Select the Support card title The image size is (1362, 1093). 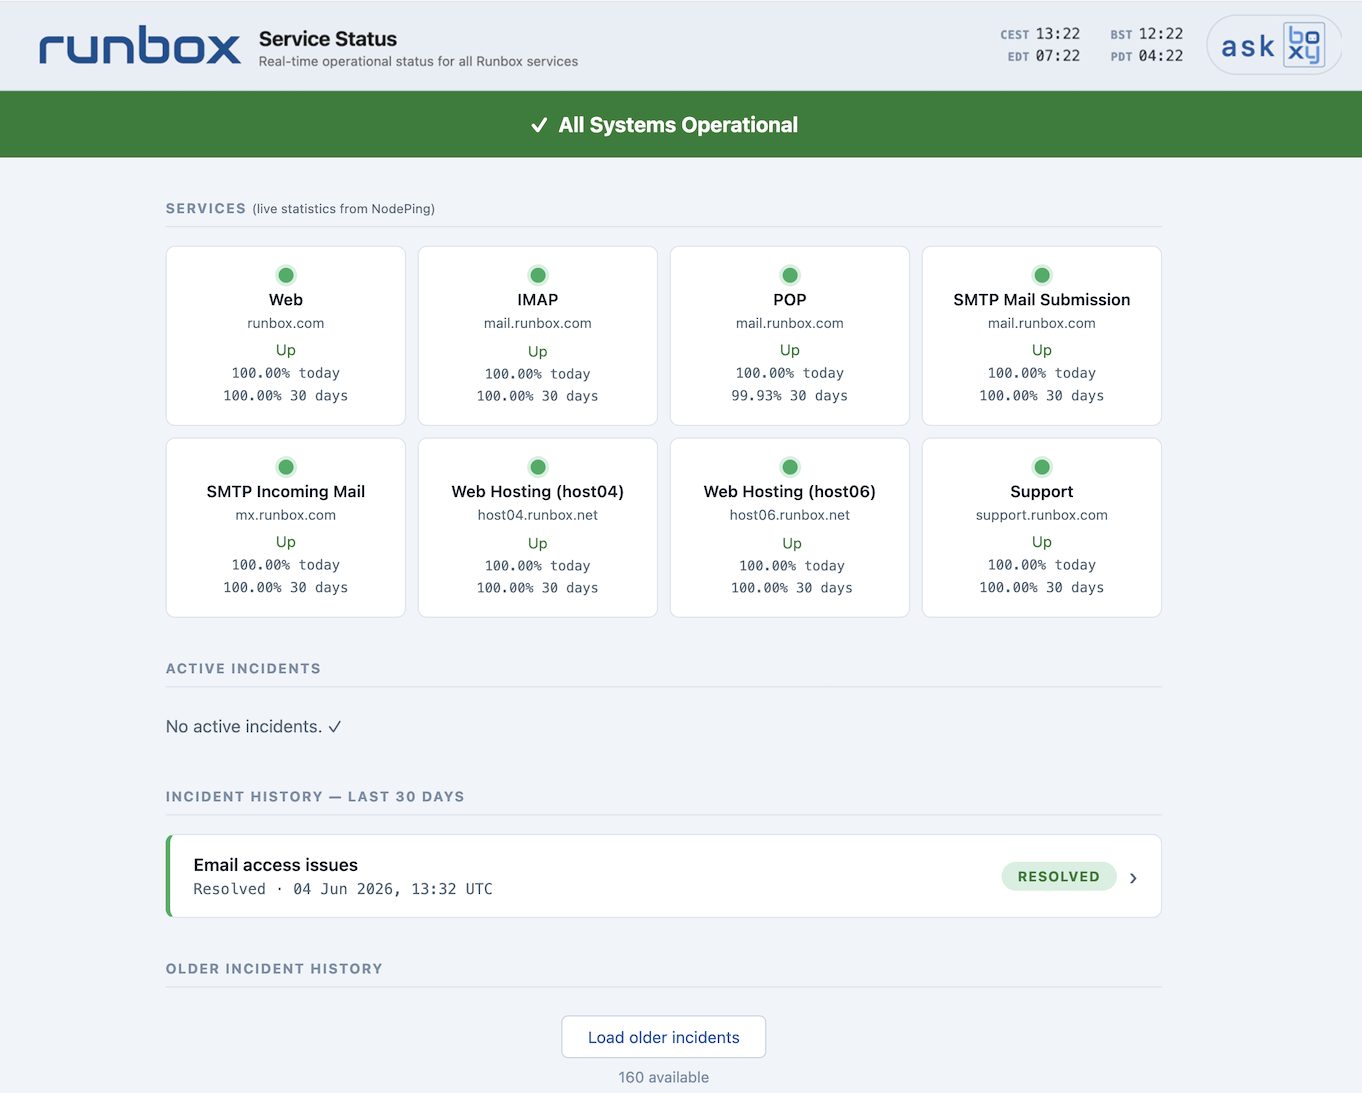pyautogui.click(x=1042, y=492)
